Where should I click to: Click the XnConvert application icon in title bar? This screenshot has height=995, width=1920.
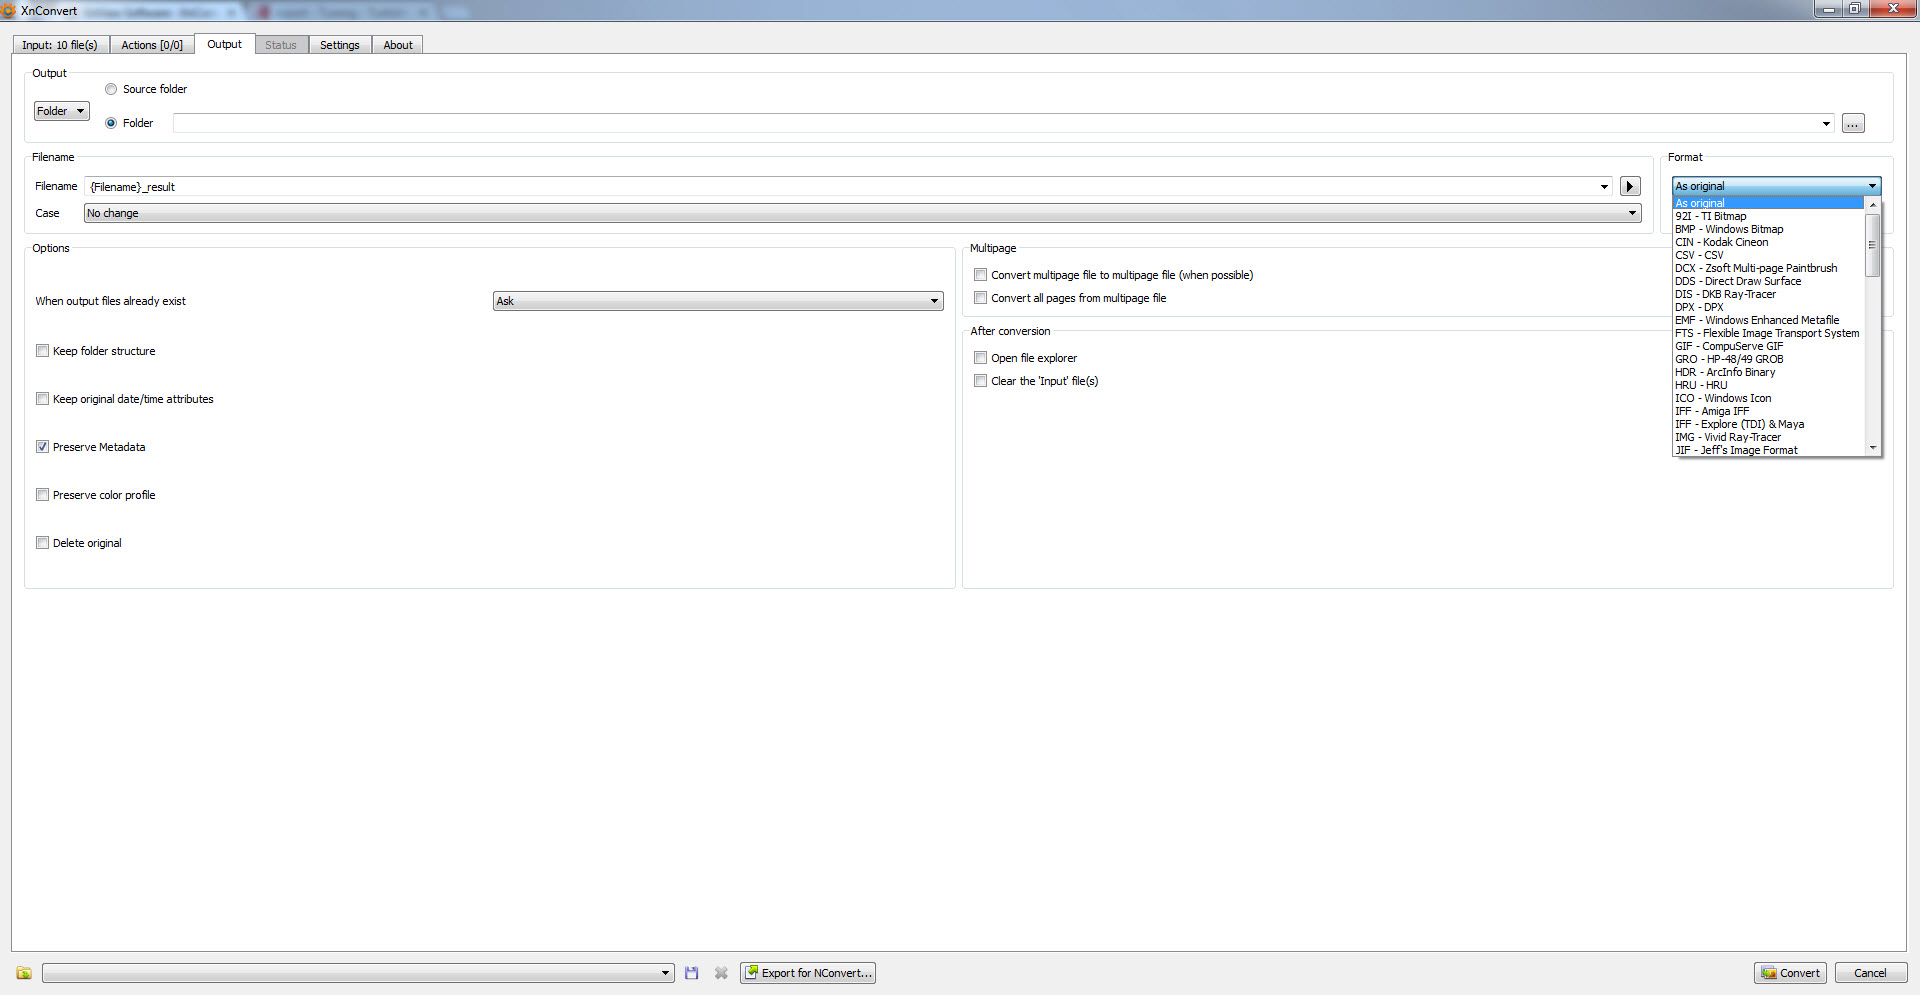tap(9, 10)
